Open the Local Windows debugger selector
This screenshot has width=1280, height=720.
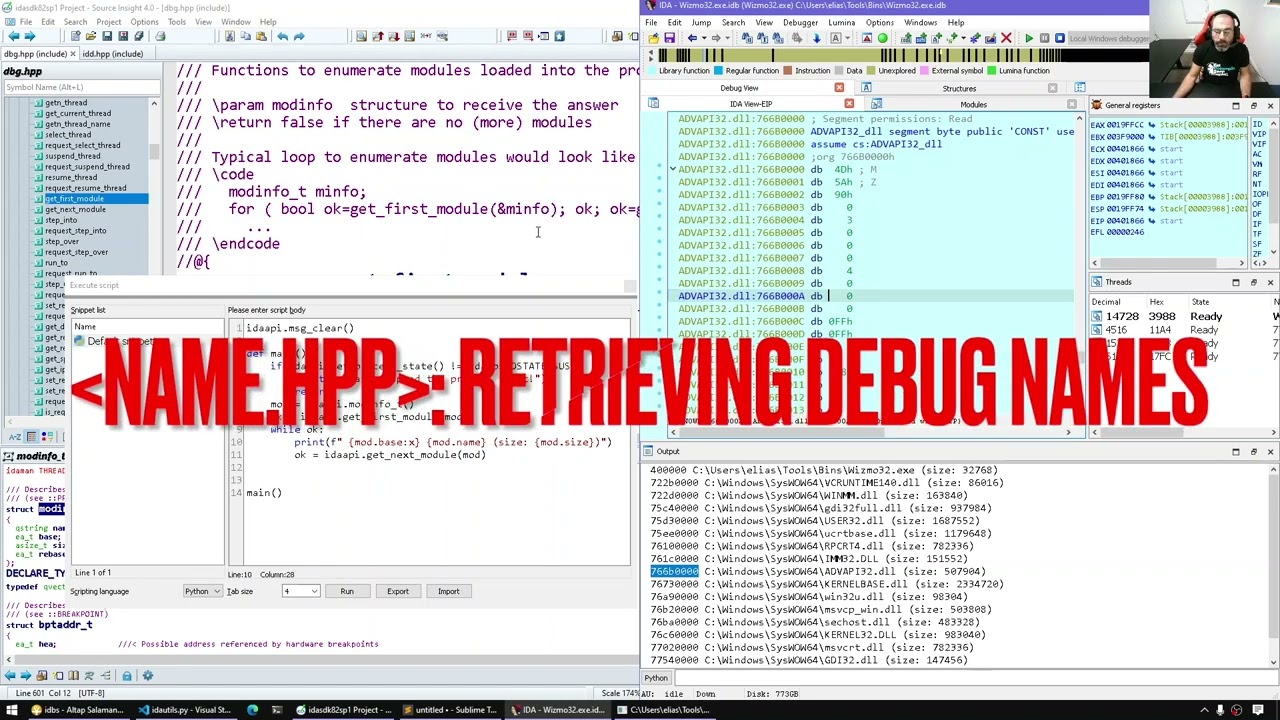pos(1108,38)
